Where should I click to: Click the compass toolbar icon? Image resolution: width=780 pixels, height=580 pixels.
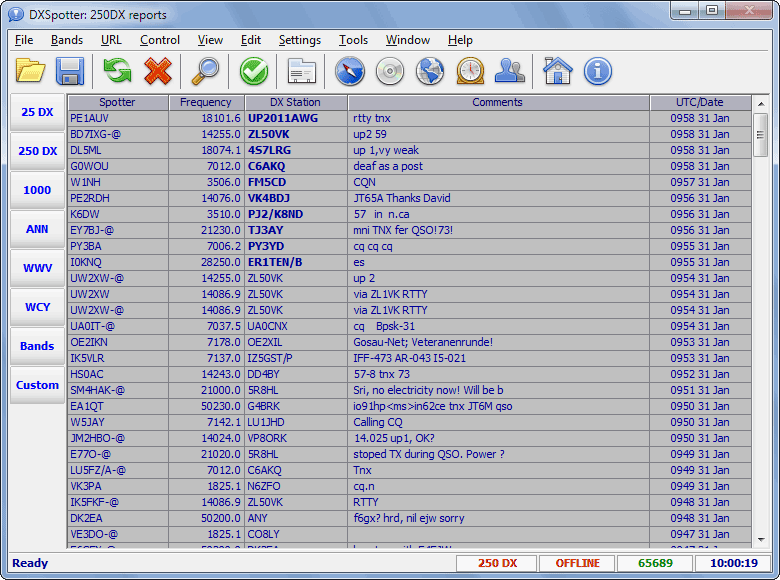(x=348, y=71)
